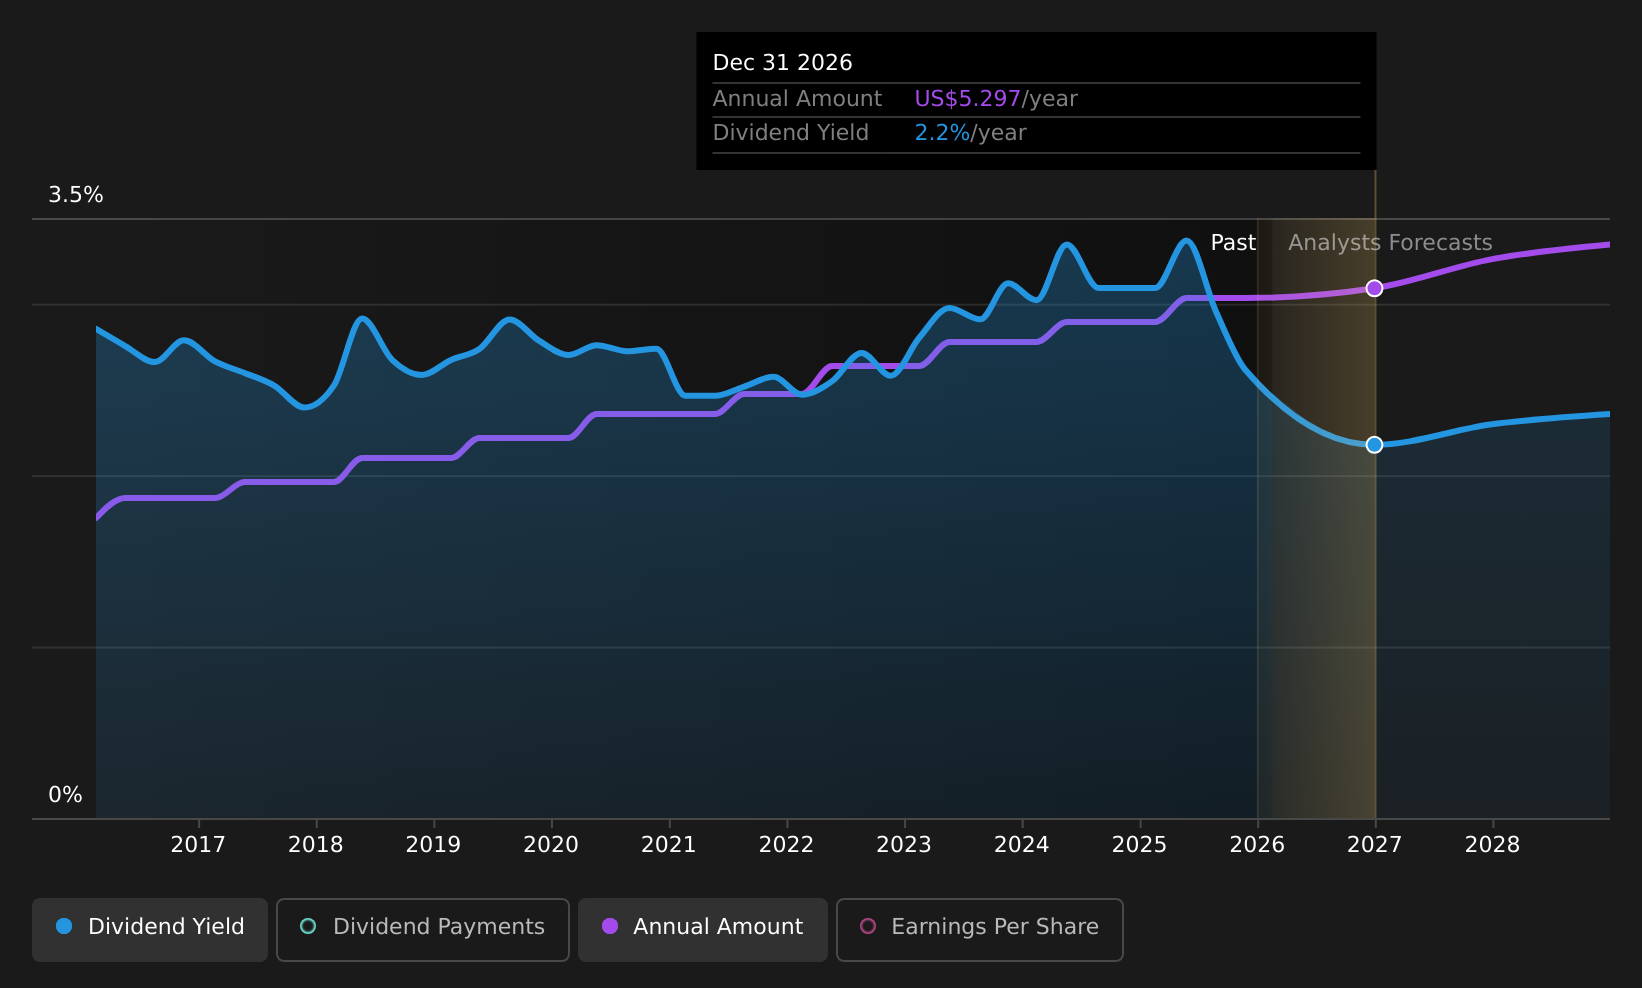Click the Dec 31 2026 tooltip date
This screenshot has height=988, width=1642.
(x=783, y=63)
